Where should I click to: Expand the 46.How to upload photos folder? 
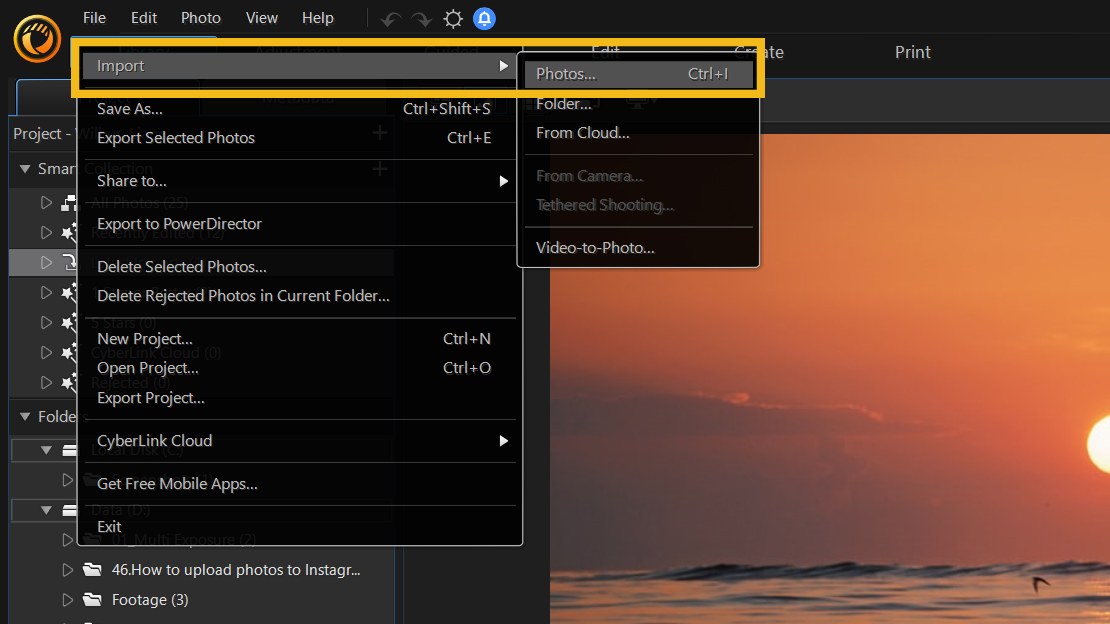click(x=67, y=569)
